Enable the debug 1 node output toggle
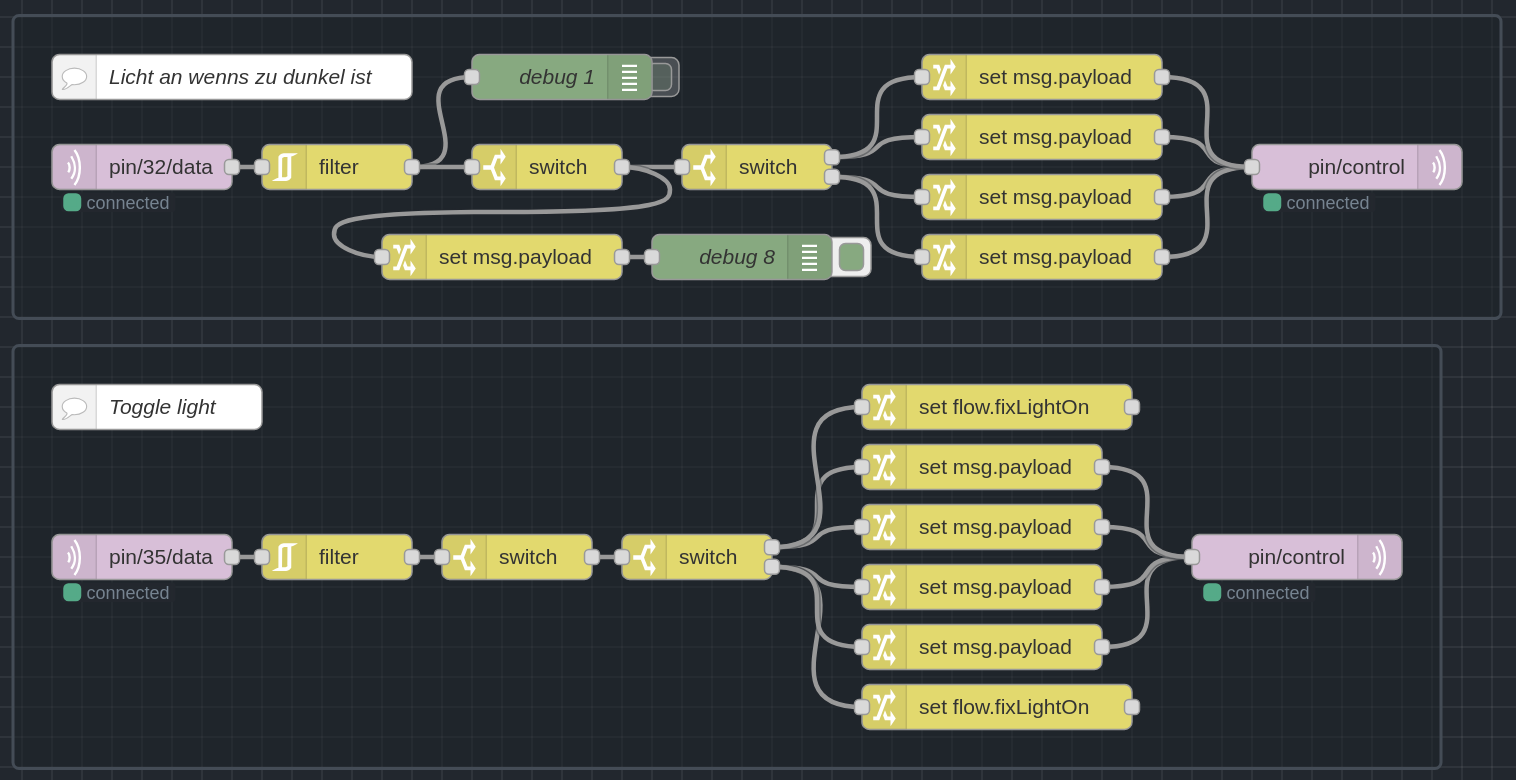1516x780 pixels. pos(663,77)
